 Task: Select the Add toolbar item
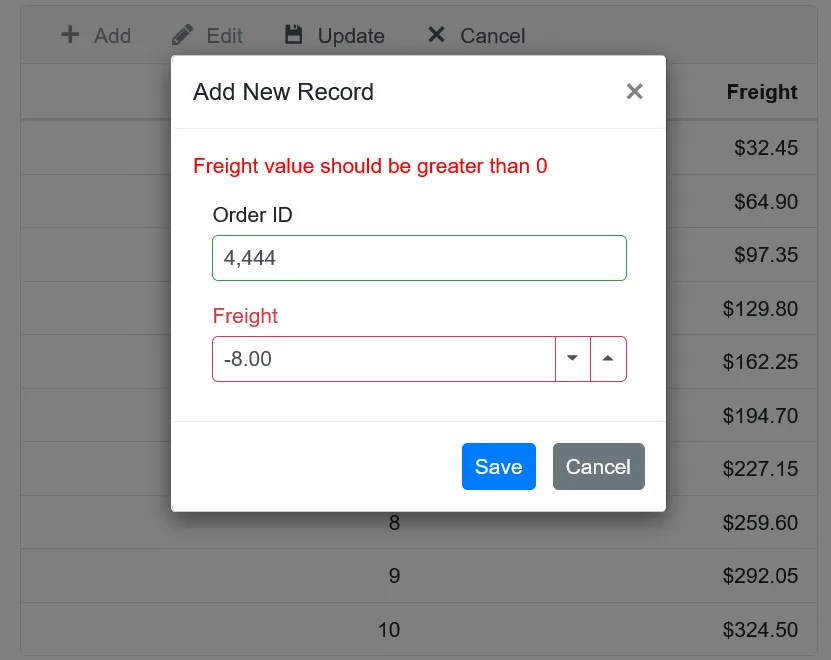click(x=98, y=35)
